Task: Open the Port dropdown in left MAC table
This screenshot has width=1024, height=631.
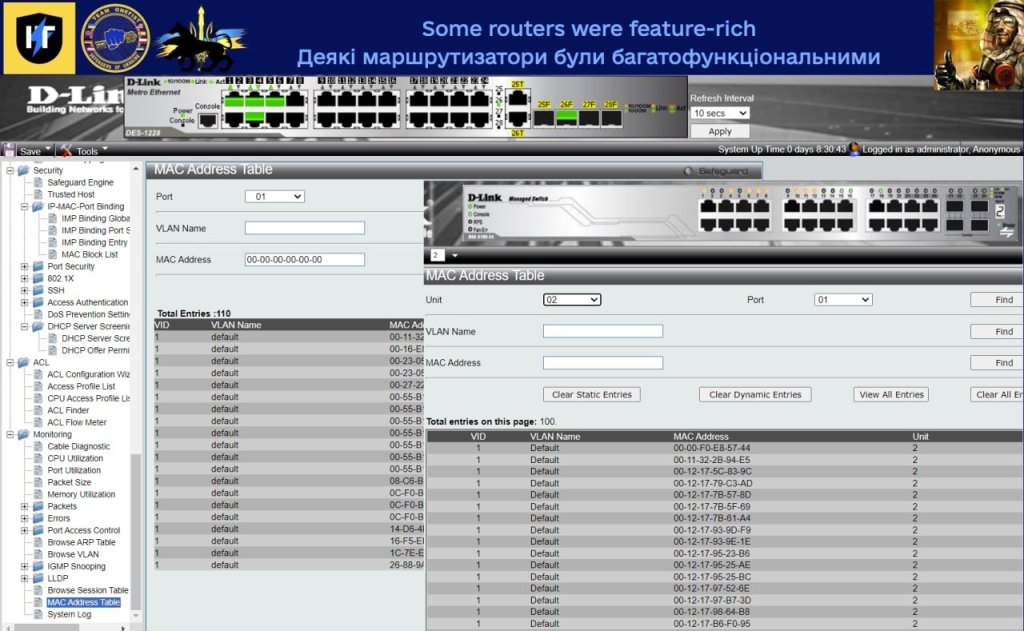Action: (x=274, y=197)
